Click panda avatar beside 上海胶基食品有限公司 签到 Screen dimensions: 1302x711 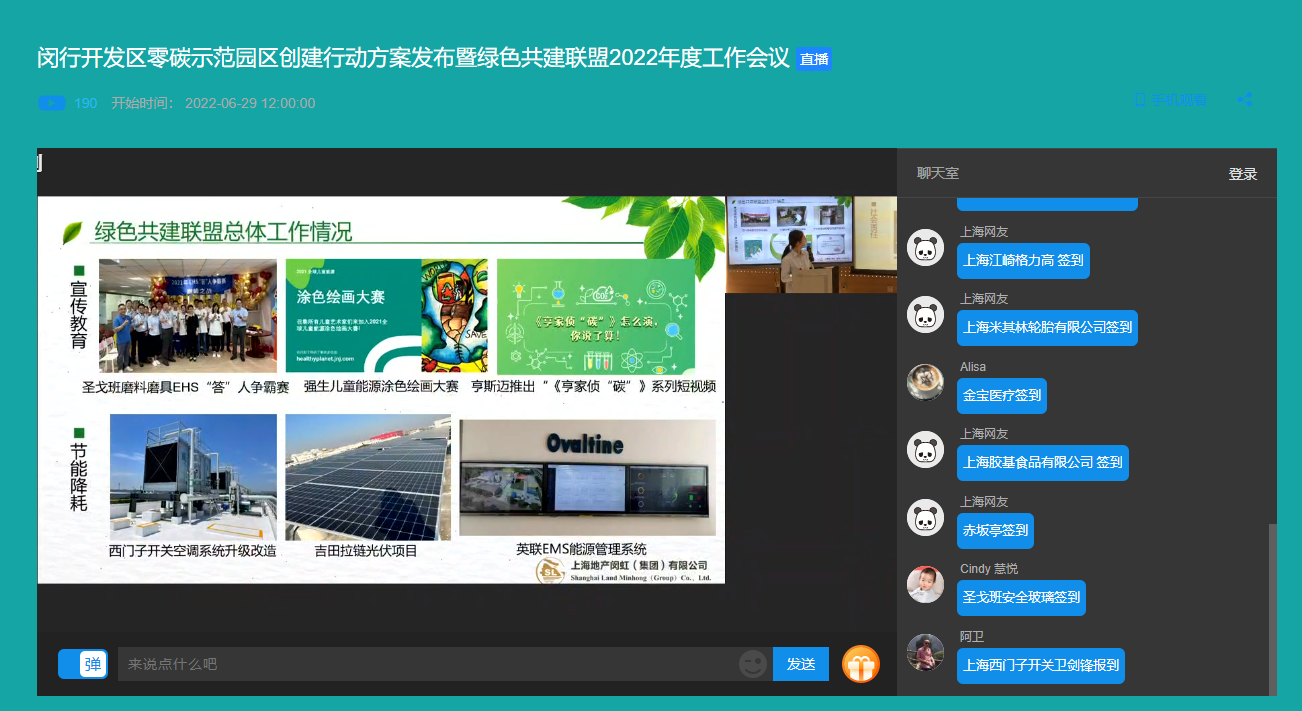pos(925,449)
